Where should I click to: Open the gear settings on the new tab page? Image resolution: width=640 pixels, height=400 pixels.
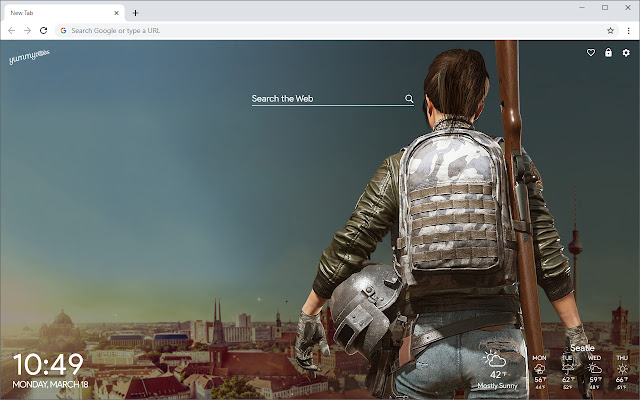point(626,53)
